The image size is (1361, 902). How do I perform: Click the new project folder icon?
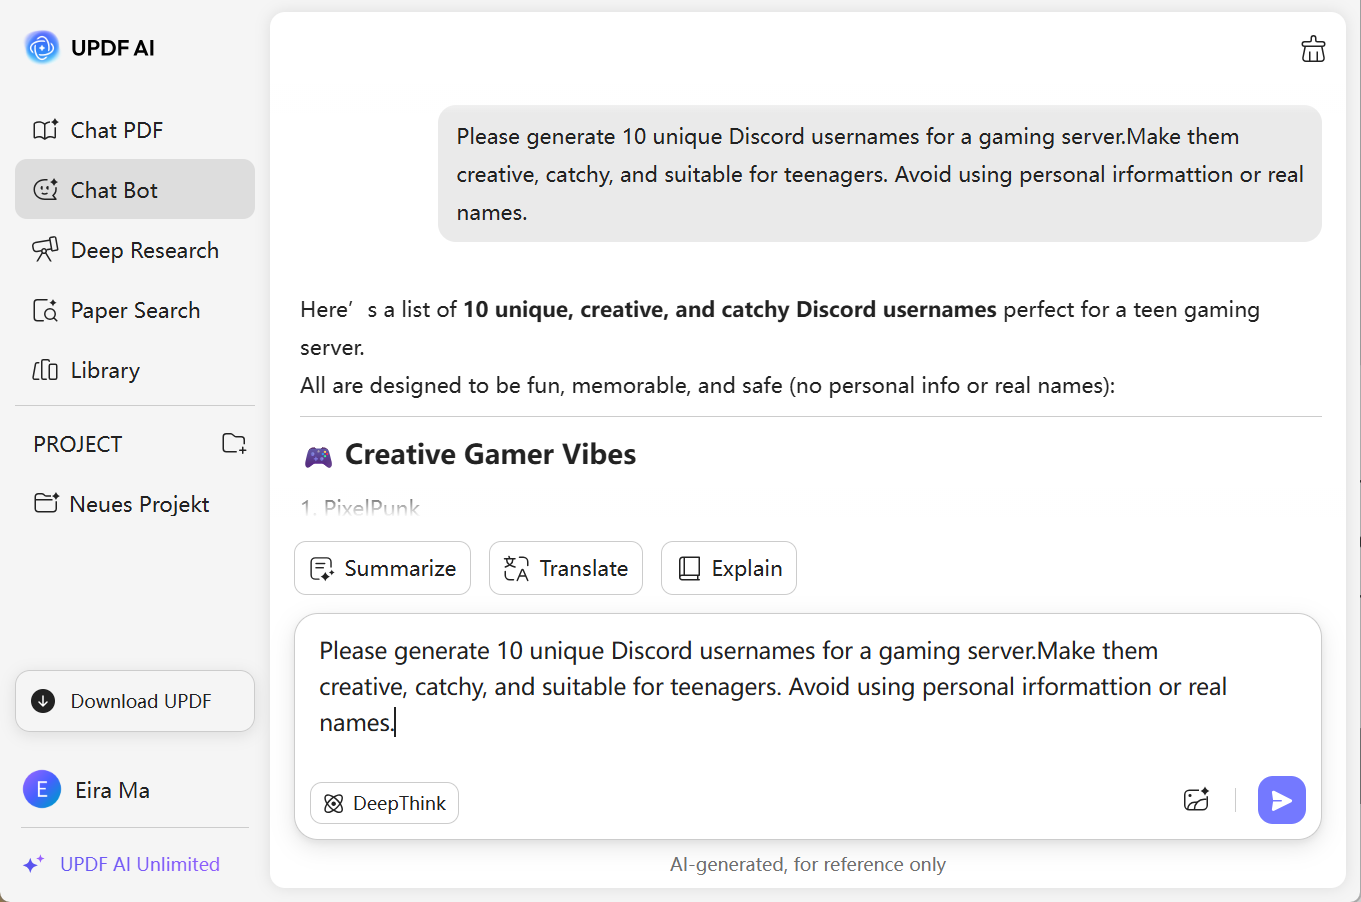click(x=234, y=443)
